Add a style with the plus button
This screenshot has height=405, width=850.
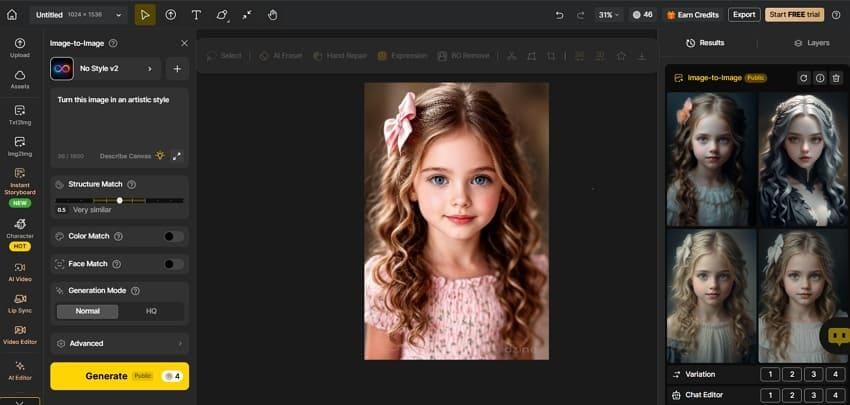[177, 69]
